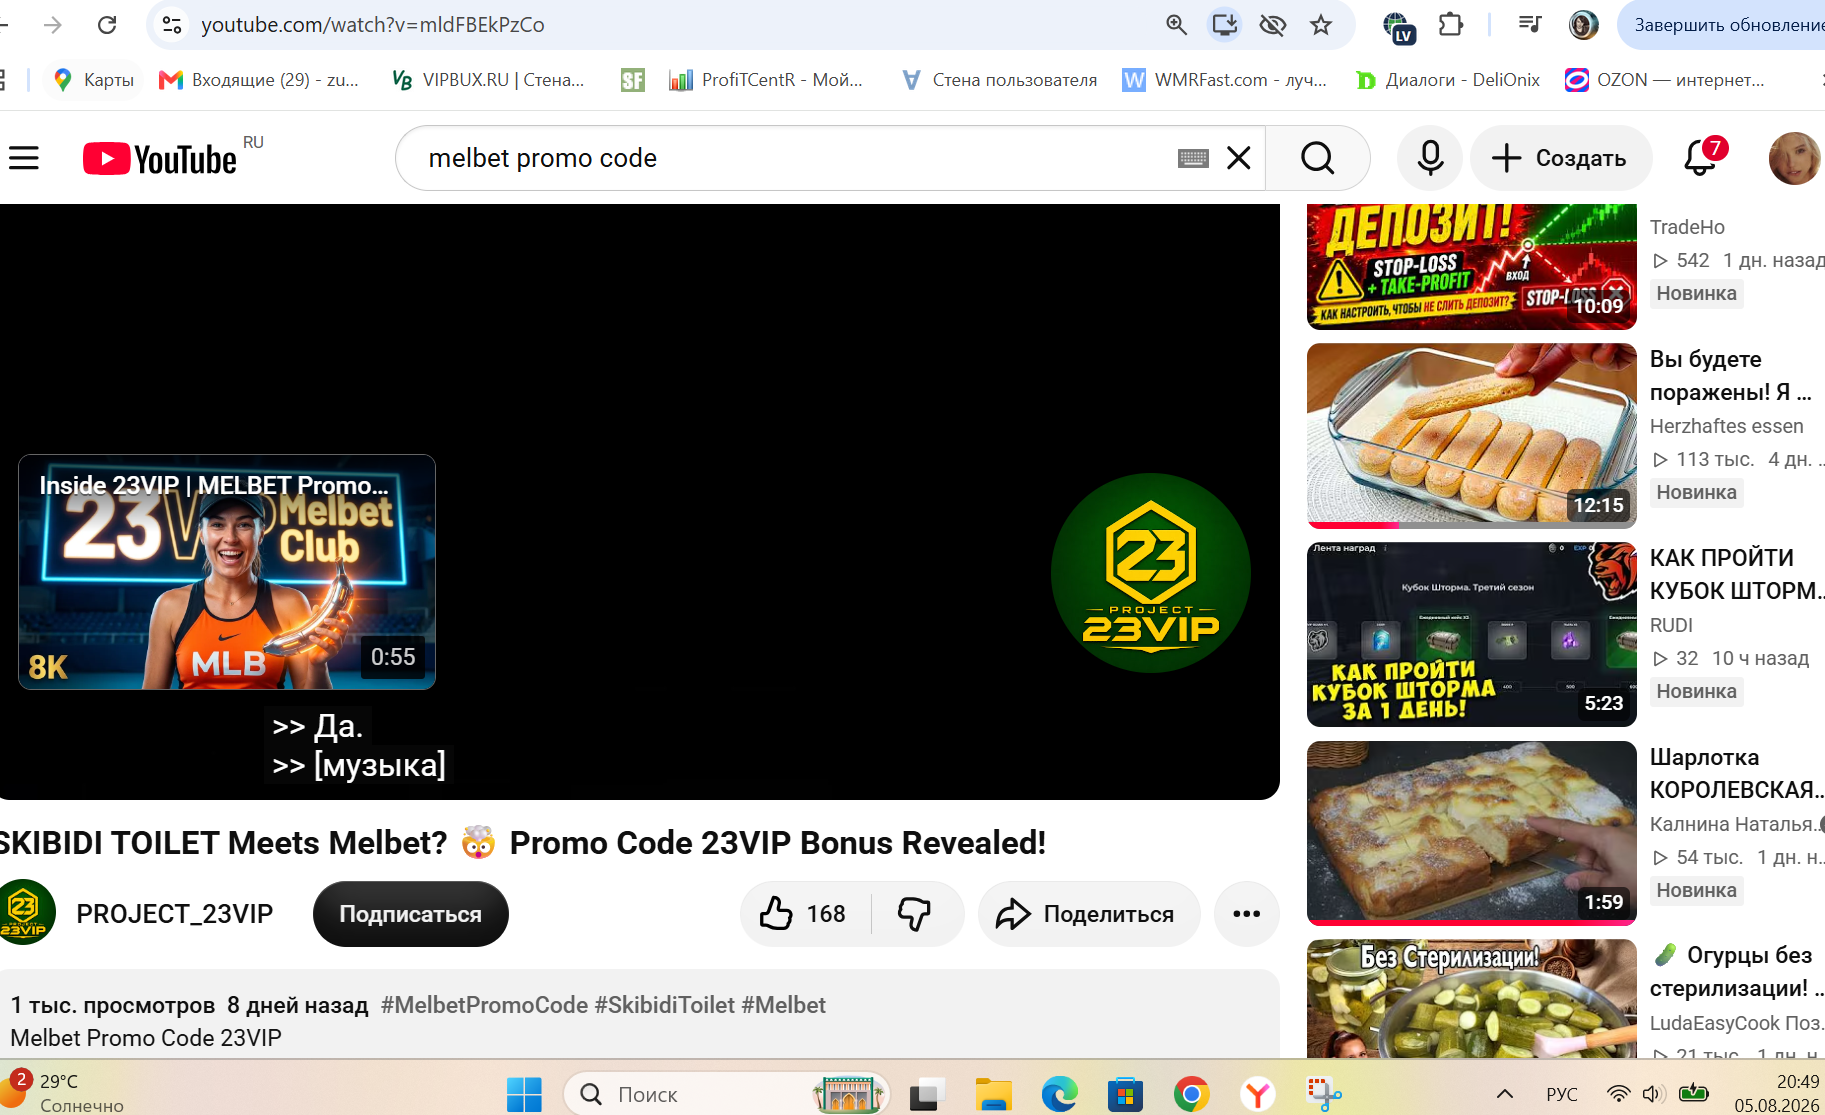Open the VIPBUX.RU bookmark
This screenshot has width=1825, height=1115.
click(x=488, y=80)
